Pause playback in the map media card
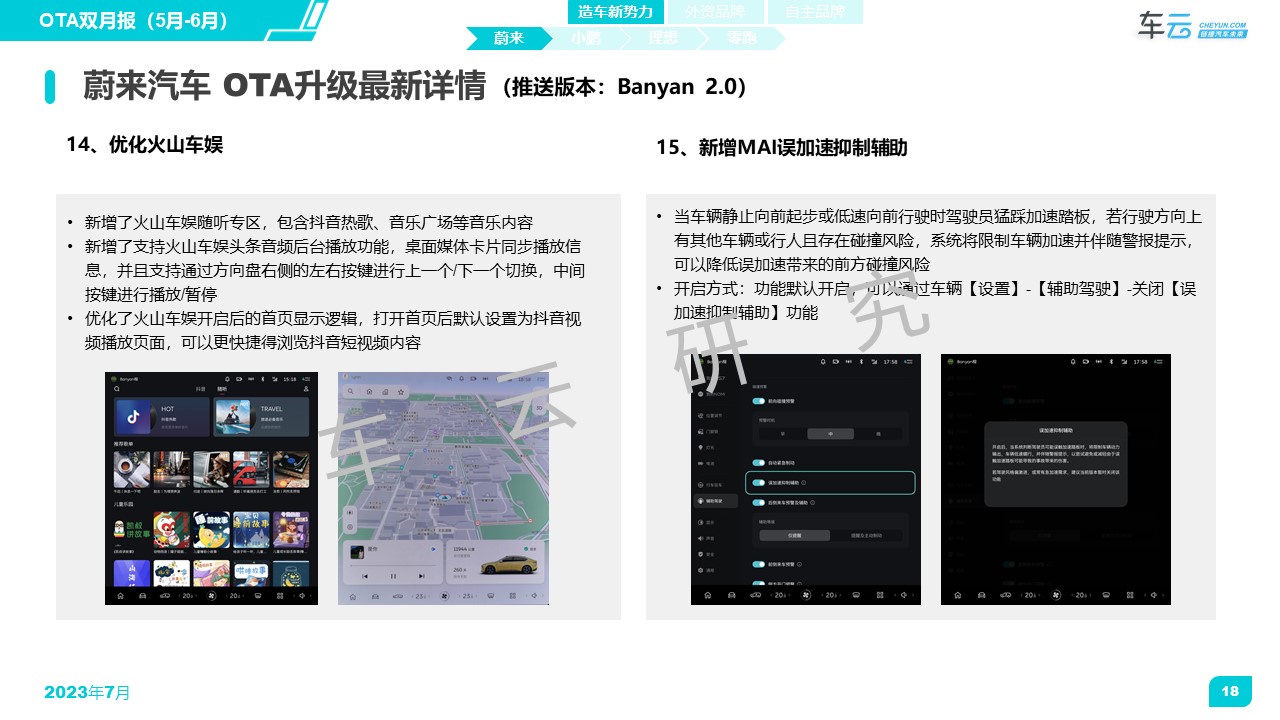This screenshot has width=1280, height=720. pyautogui.click(x=393, y=576)
